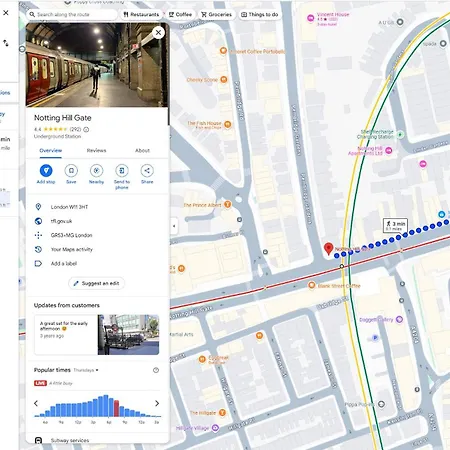The height and width of the screenshot is (450, 450).
Task: Open the tfl.gov.uk website link
Action: point(61,221)
